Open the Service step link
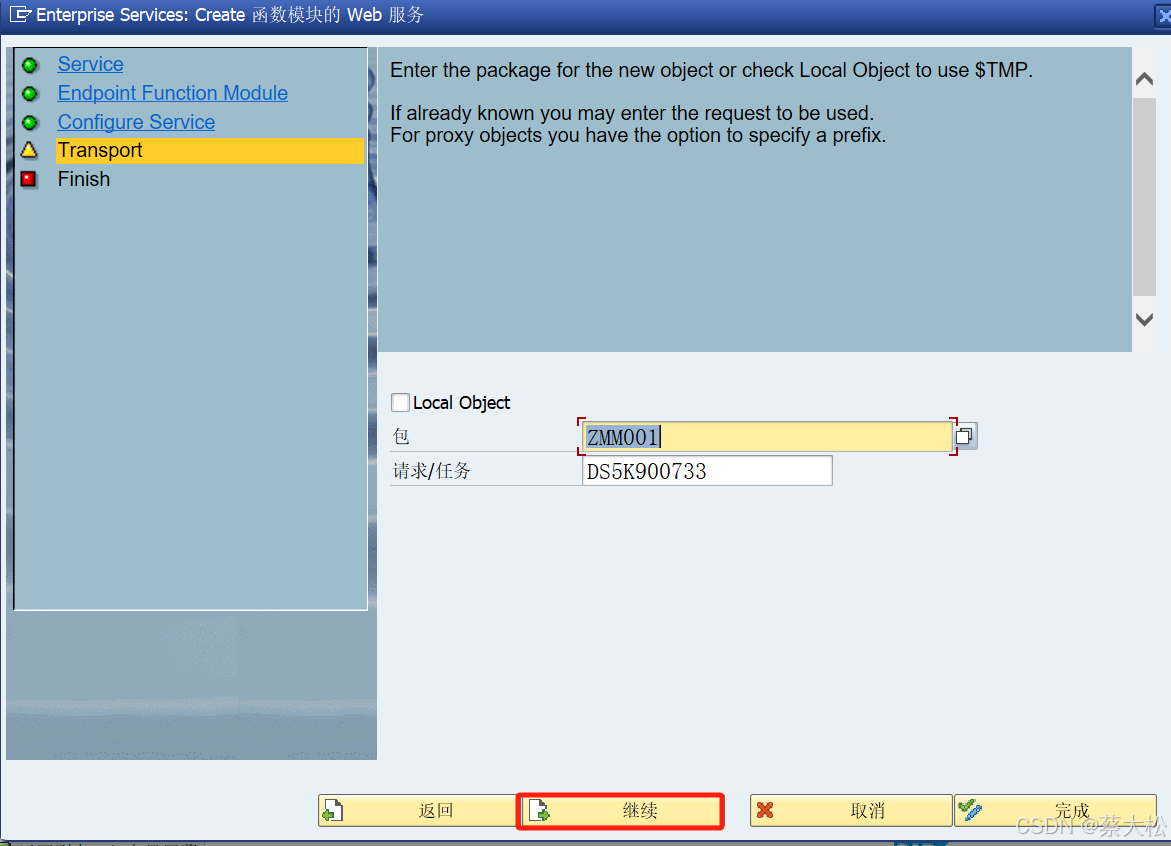 [90, 64]
